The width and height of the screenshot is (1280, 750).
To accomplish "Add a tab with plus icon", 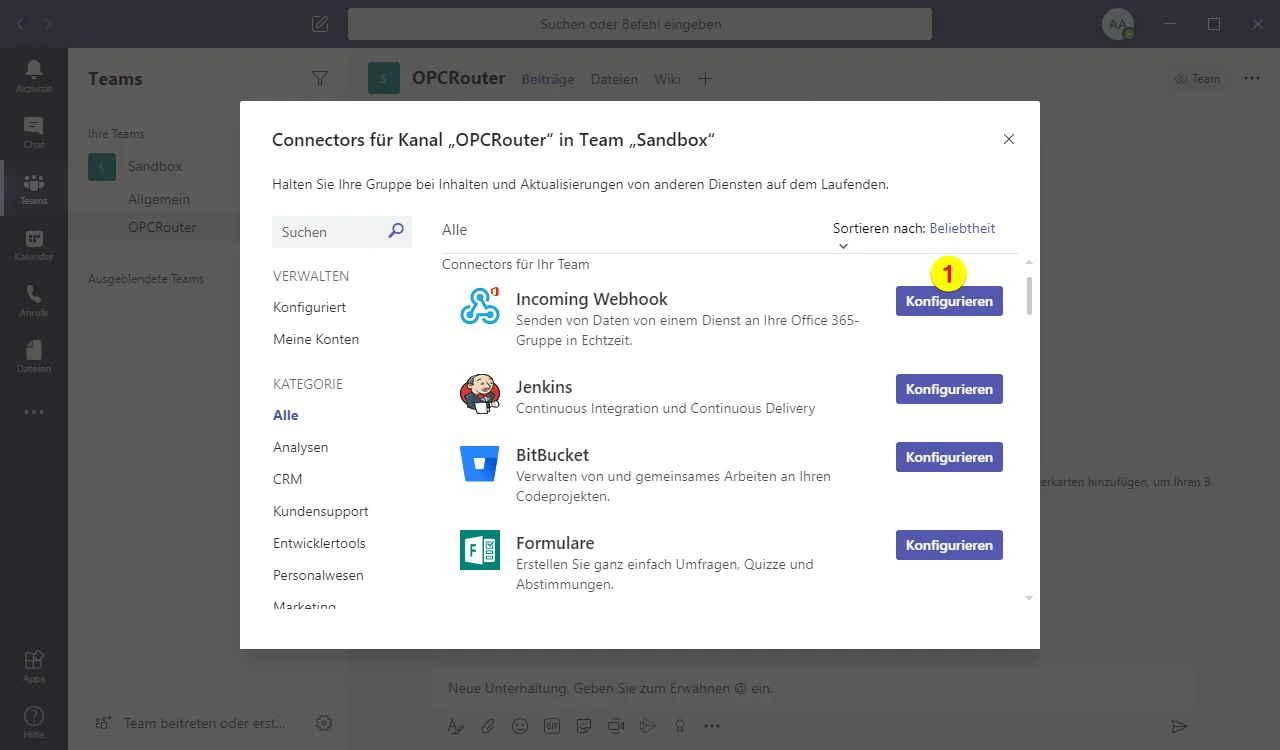I will pos(705,79).
